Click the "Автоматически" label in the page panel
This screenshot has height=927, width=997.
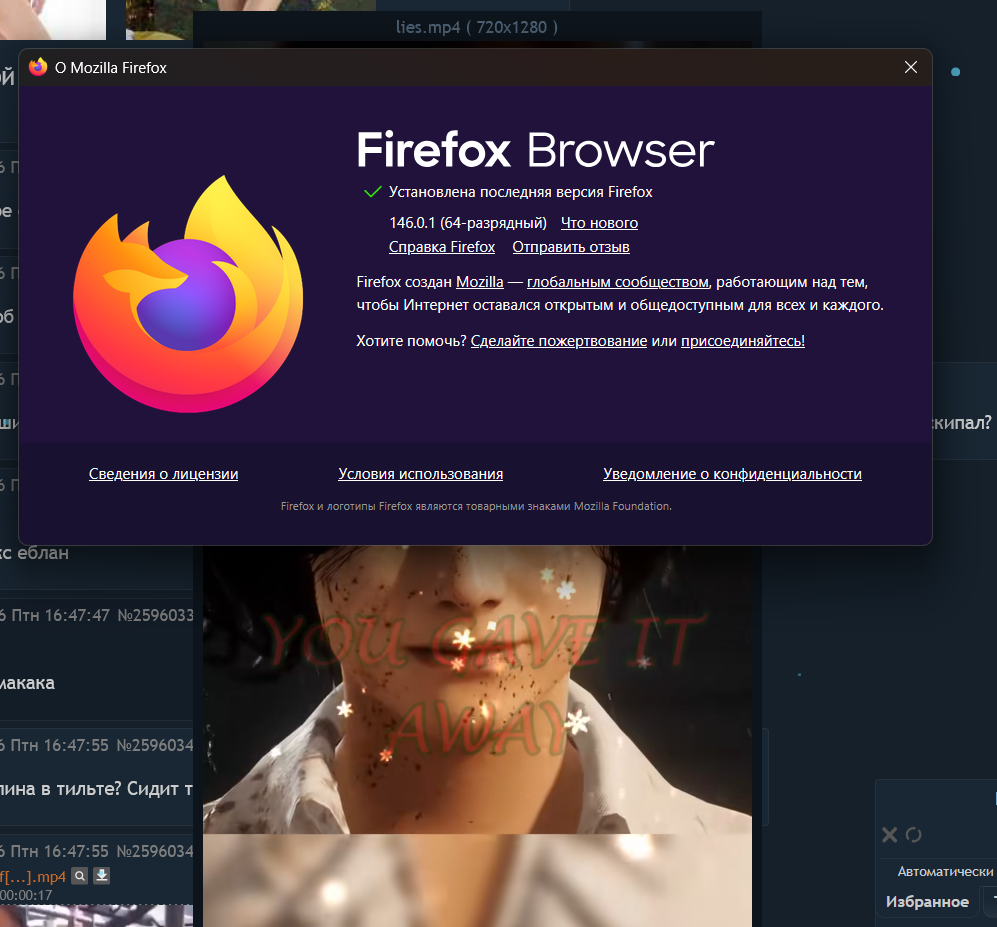coord(945,871)
